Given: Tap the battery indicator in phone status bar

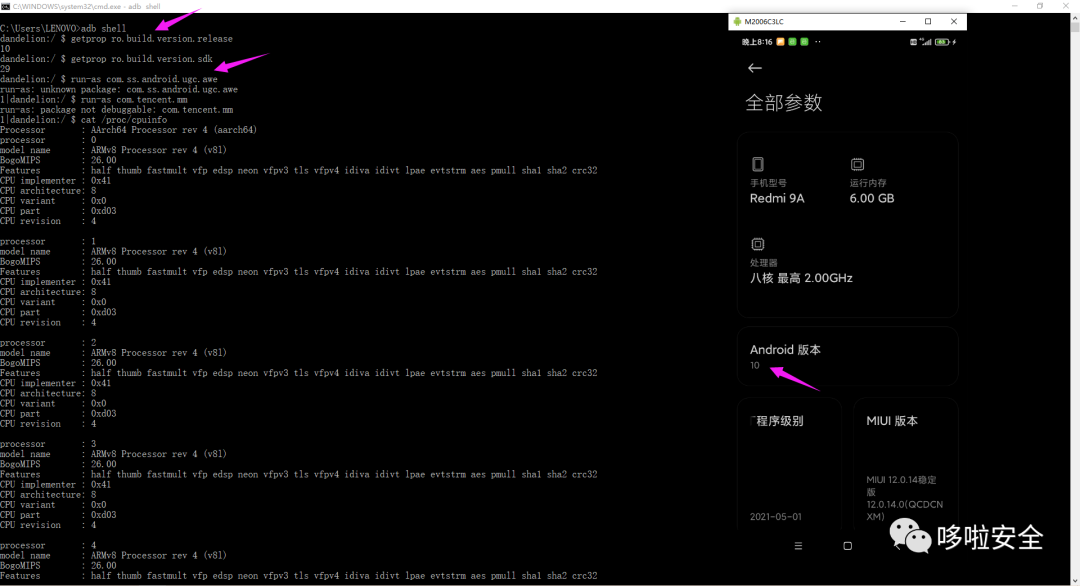Looking at the screenshot, I should point(942,42).
